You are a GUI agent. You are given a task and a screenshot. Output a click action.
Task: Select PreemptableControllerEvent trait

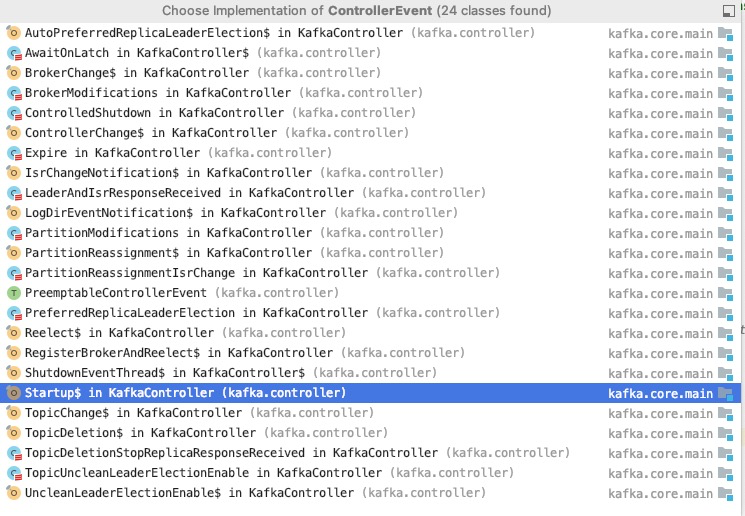pyautogui.click(x=371, y=293)
